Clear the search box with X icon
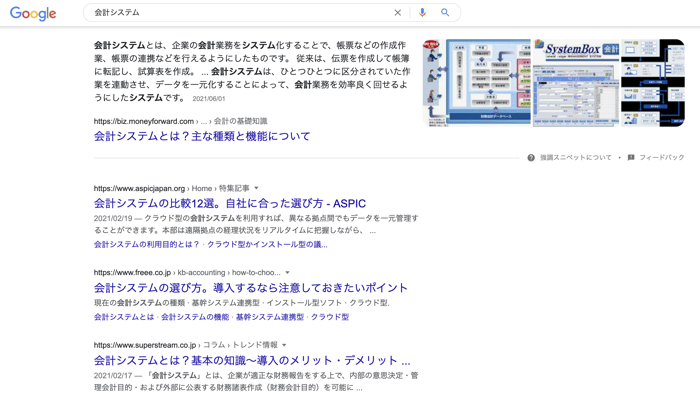Viewport: 700px width, 399px height. [397, 12]
